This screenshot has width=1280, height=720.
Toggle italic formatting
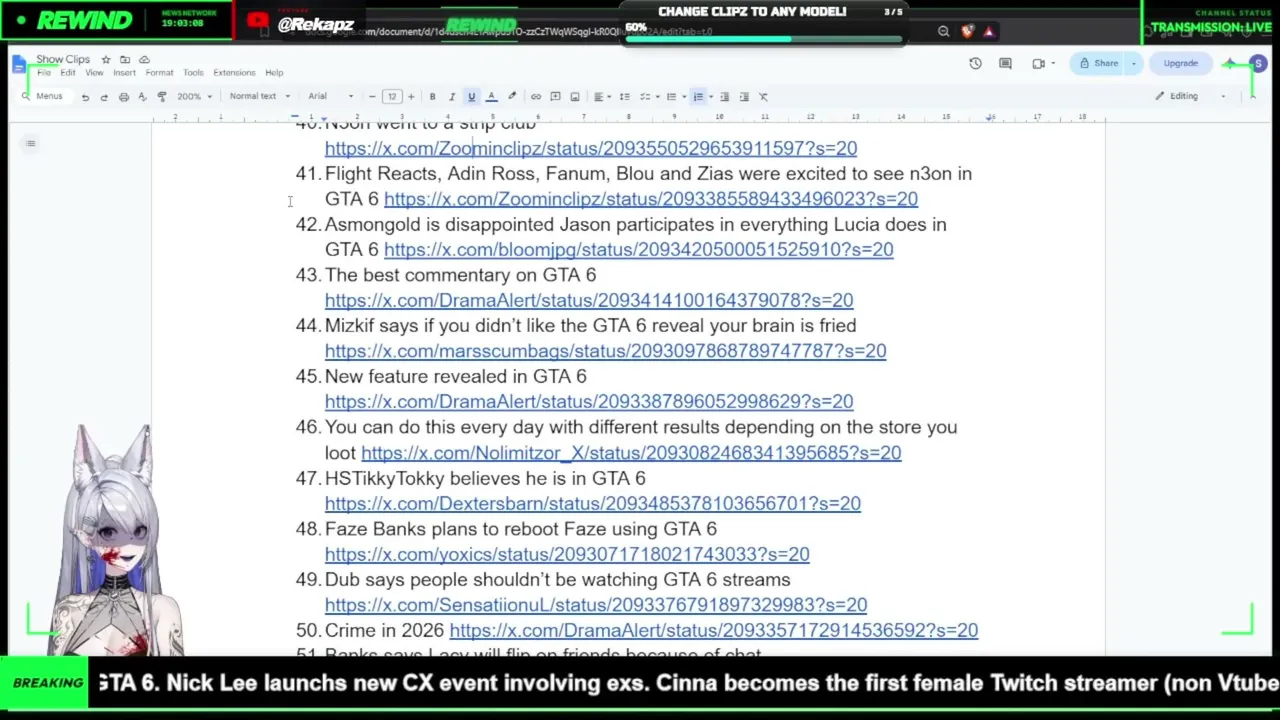[452, 97]
